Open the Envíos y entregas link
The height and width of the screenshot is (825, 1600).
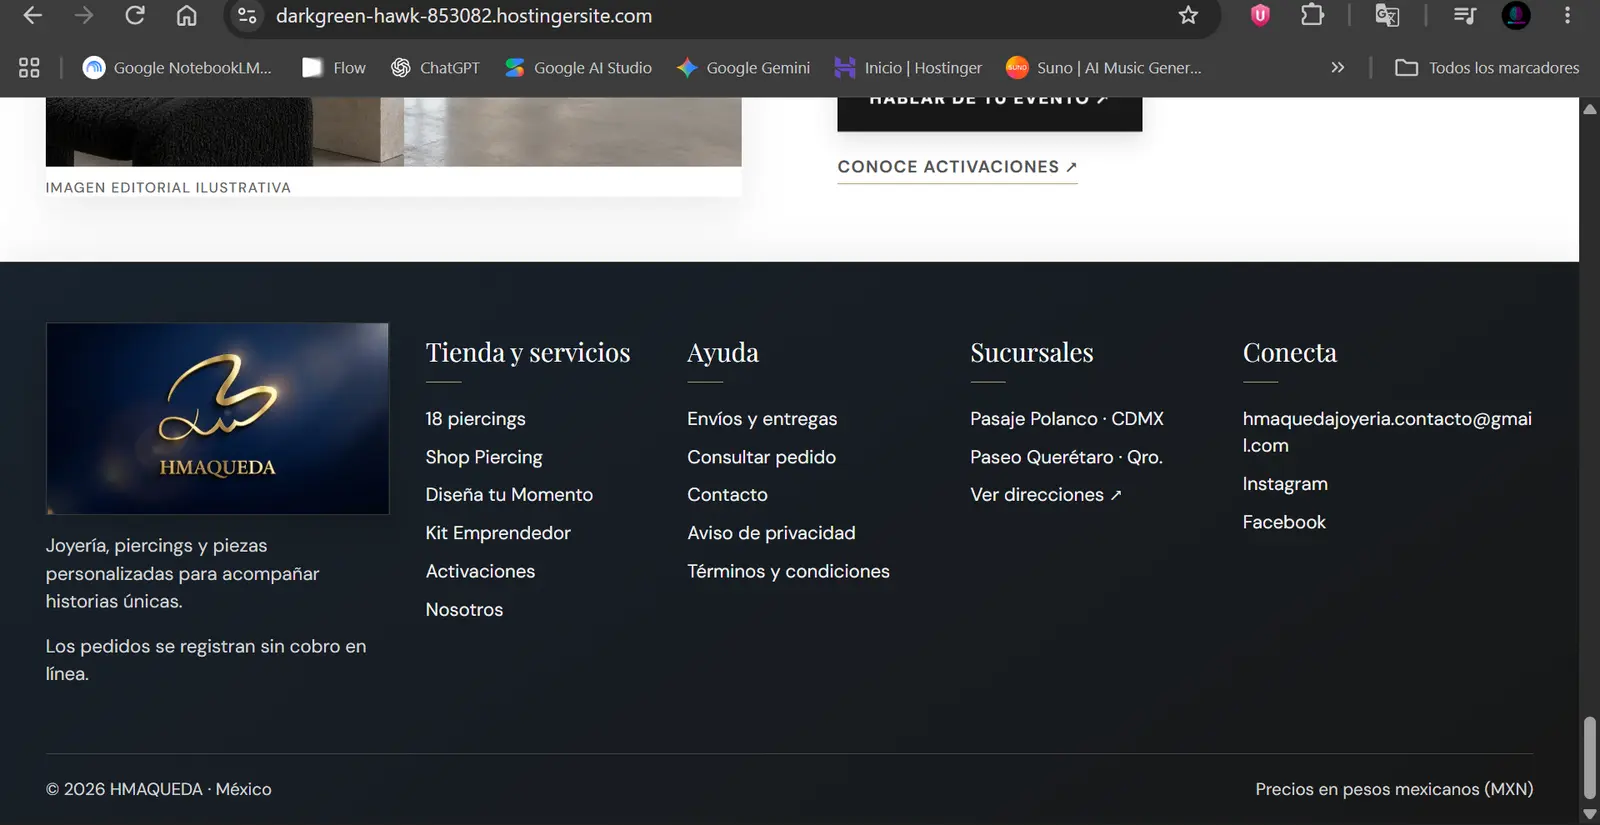[762, 419]
